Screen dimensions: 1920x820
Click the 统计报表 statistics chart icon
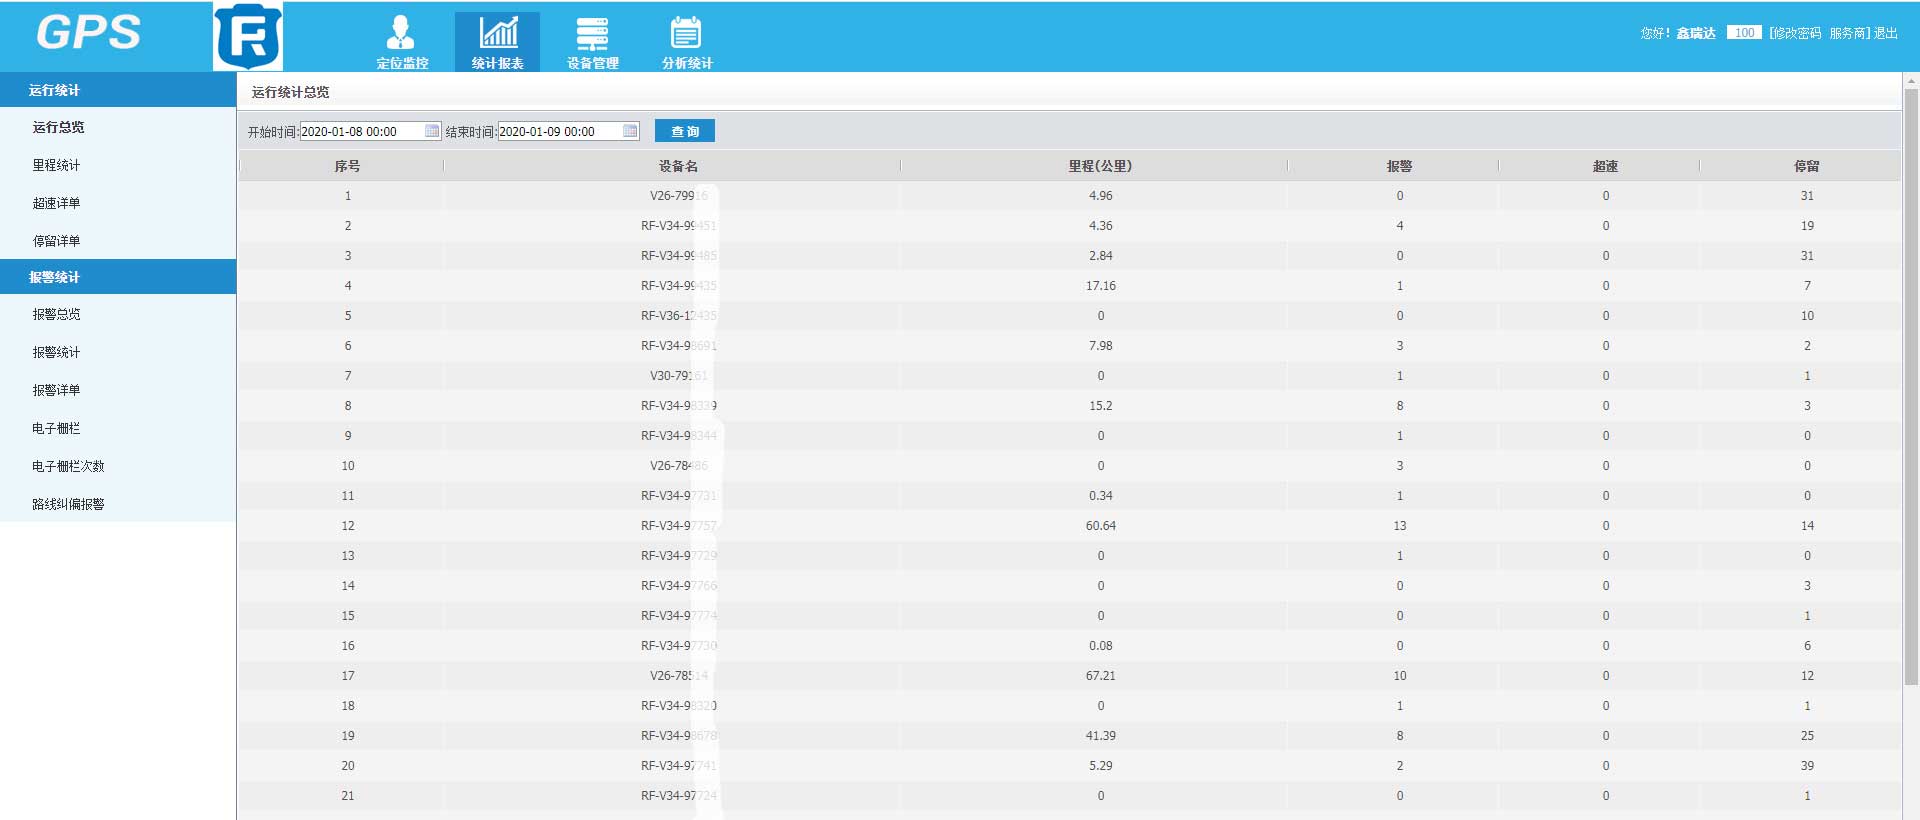[497, 34]
